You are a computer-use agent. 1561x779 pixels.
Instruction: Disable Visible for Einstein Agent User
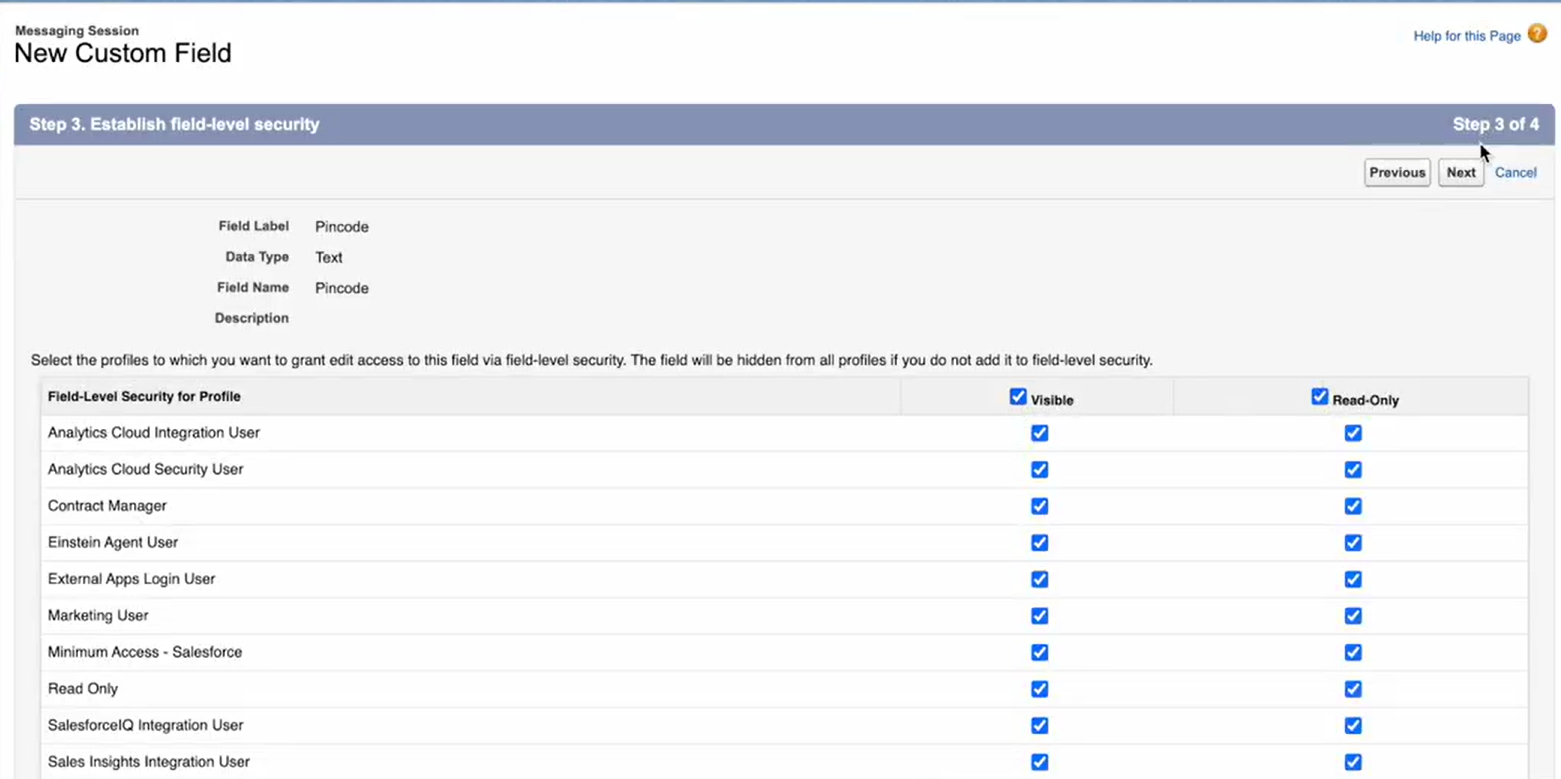tap(1039, 543)
